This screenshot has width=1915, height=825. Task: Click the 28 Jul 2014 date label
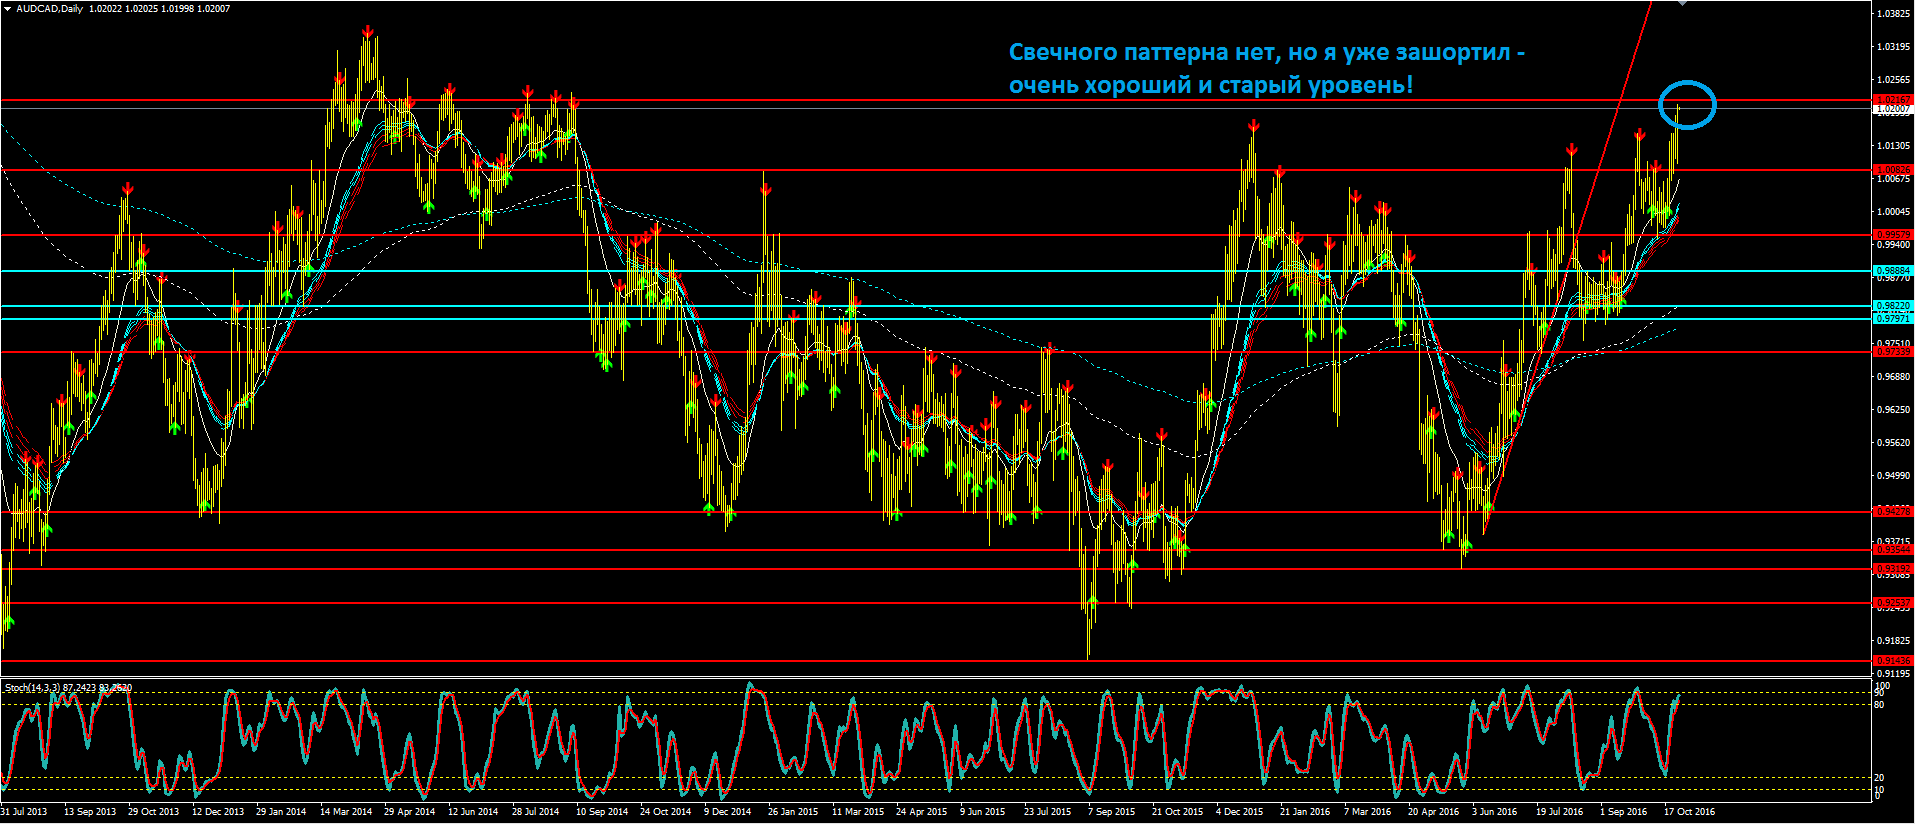536,812
